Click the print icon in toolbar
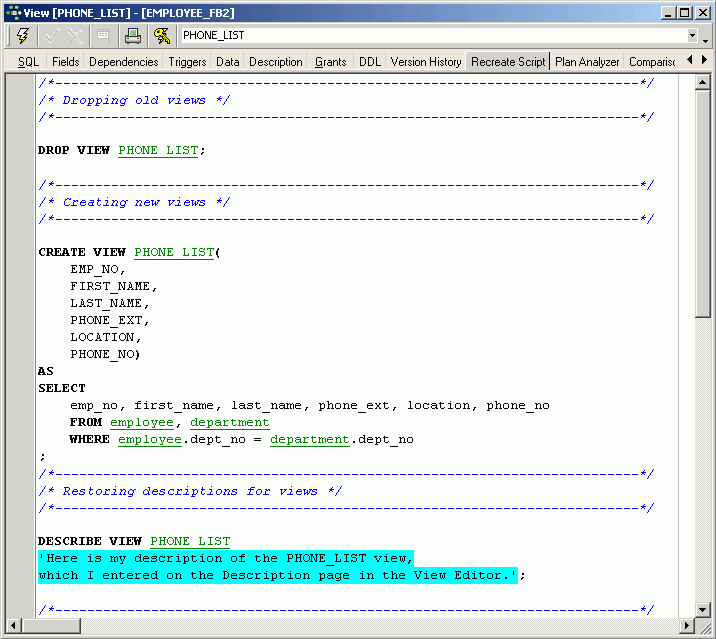This screenshot has width=716, height=639. click(132, 36)
